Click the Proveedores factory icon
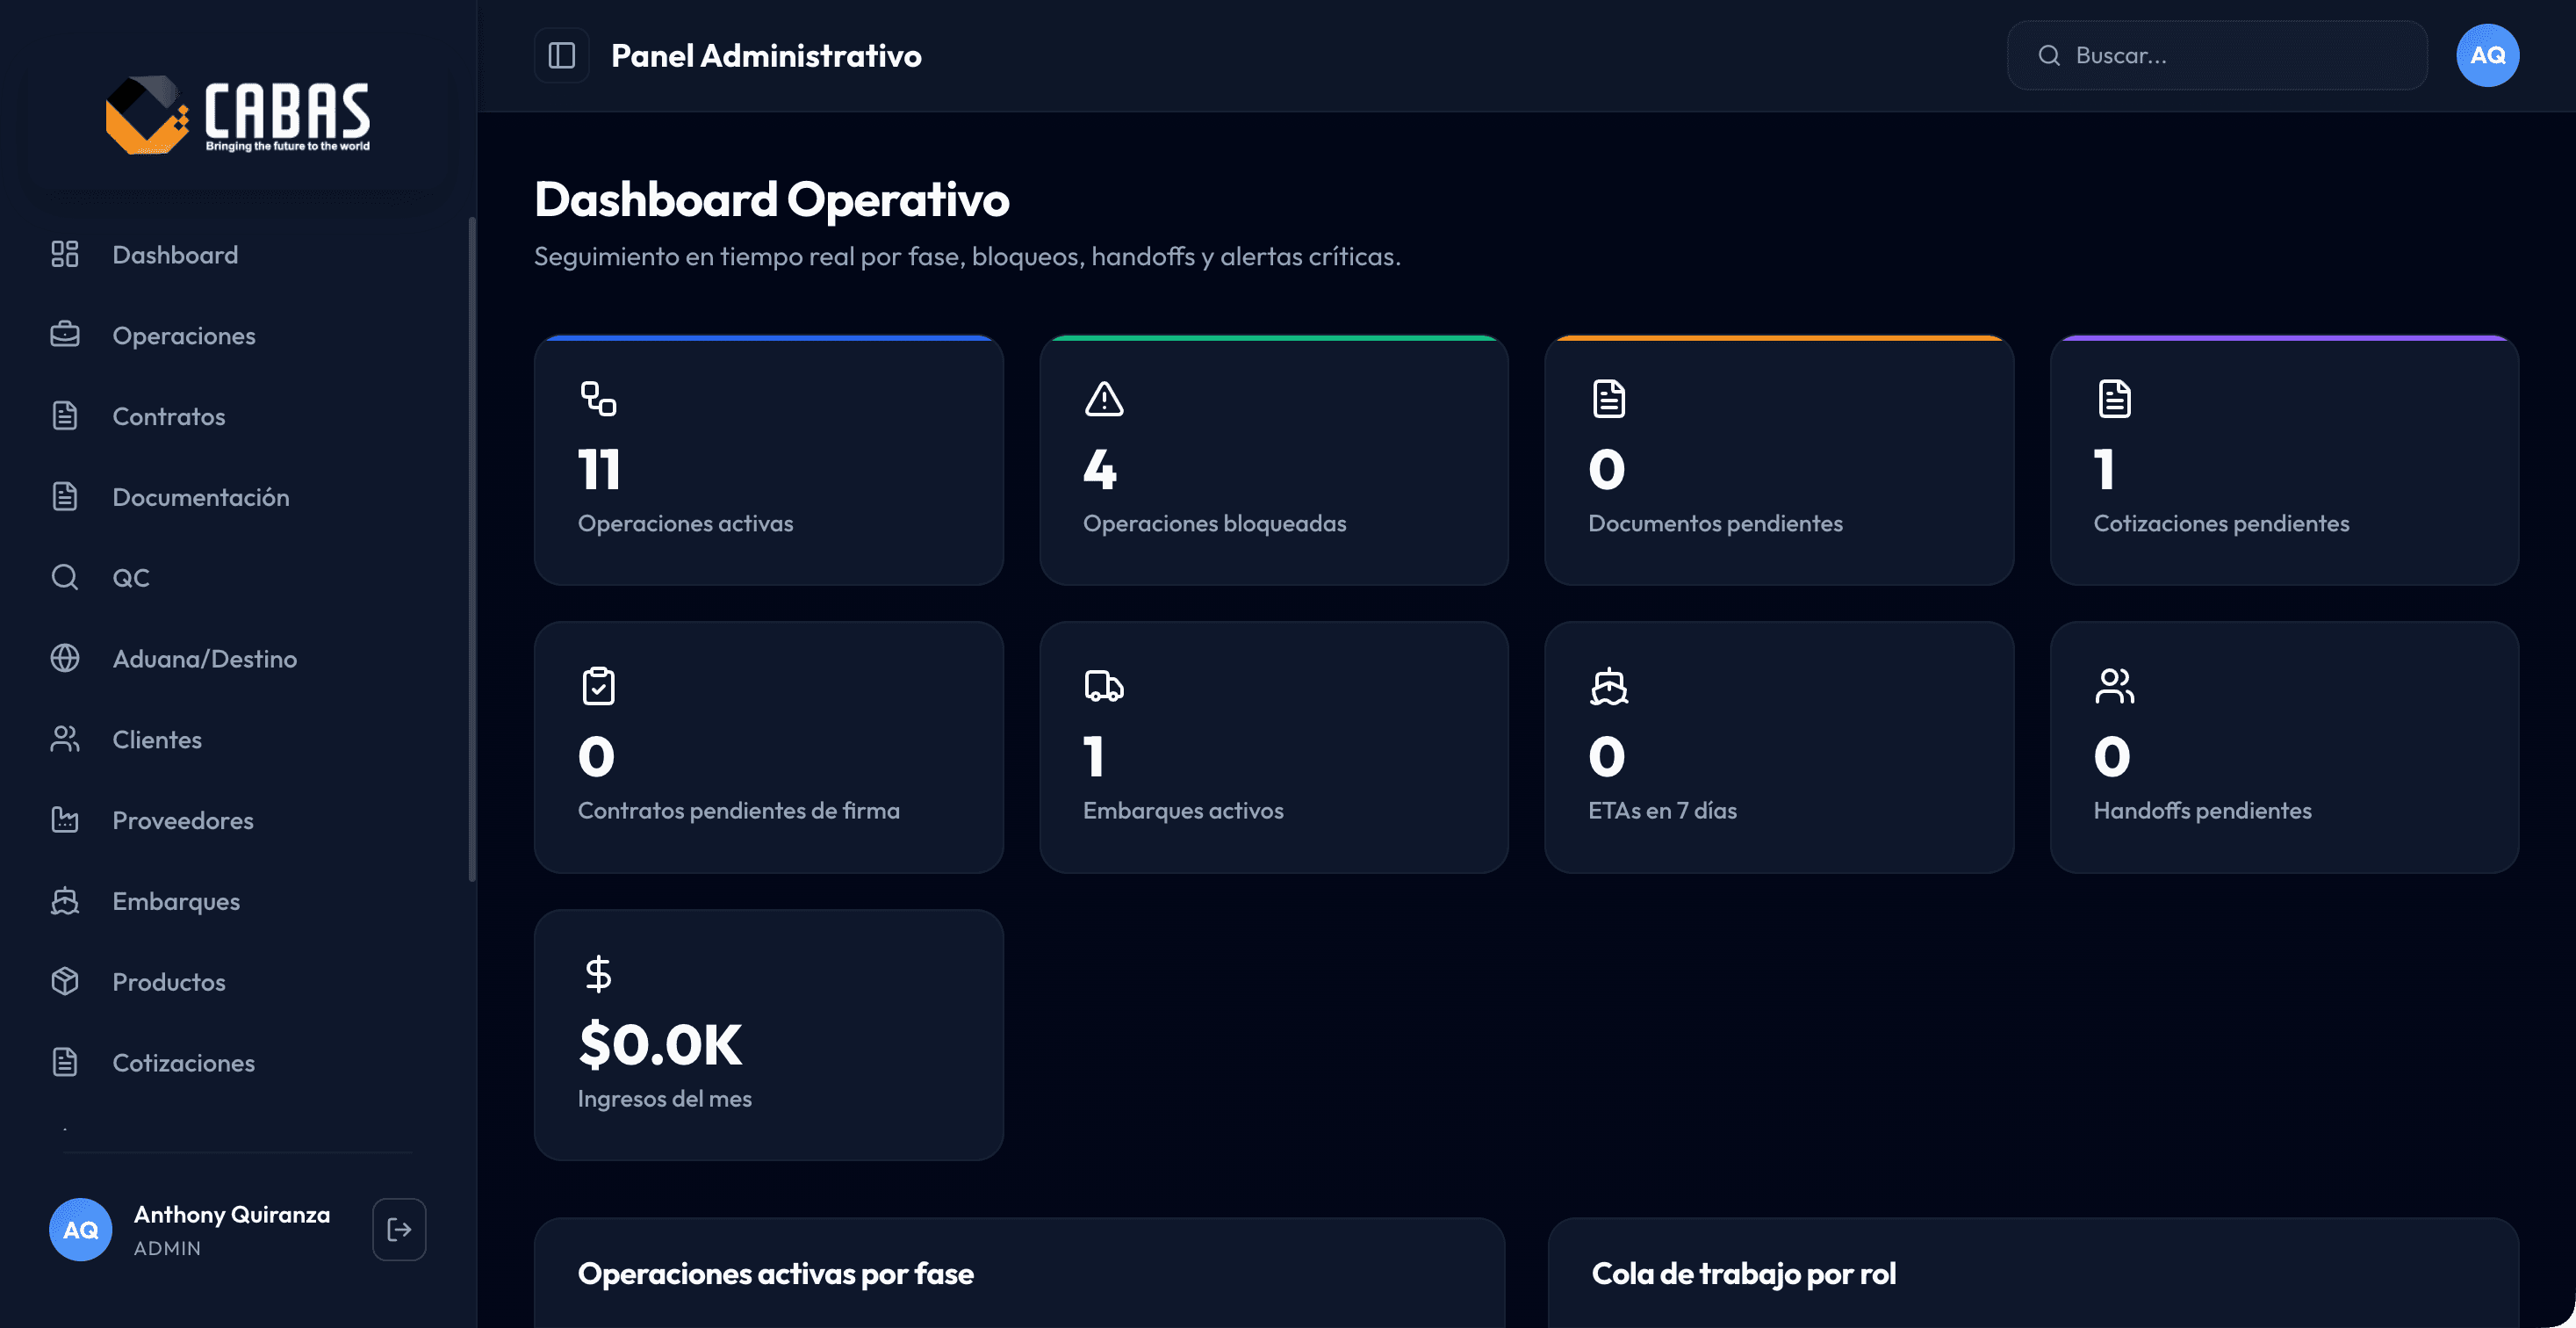 [x=65, y=820]
